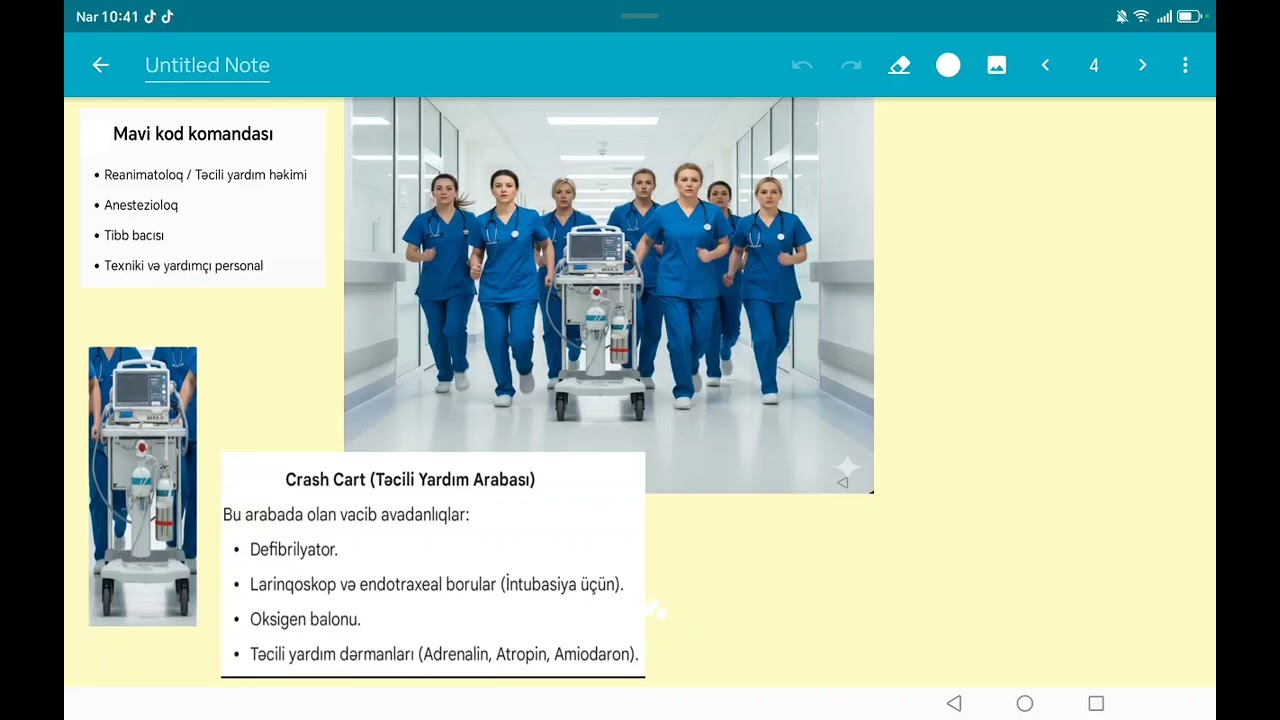Tap 'Reanimatoloq / Təcili yardım həkimi' bullet

coord(200,175)
